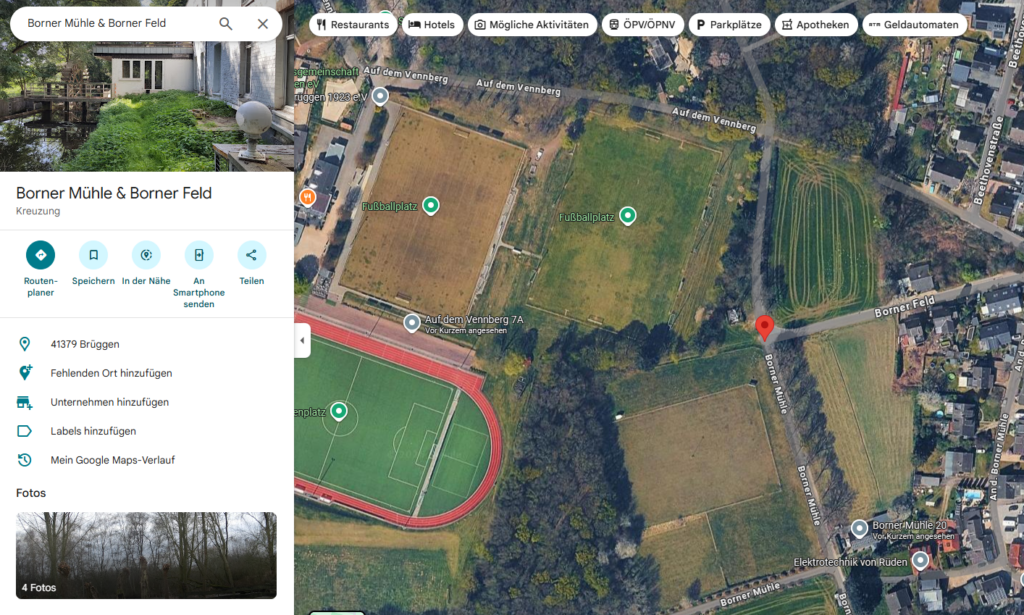Image resolution: width=1024 pixels, height=615 pixels.
Task: Open Mein Google Maps-Verlauf
Action: click(x=112, y=460)
